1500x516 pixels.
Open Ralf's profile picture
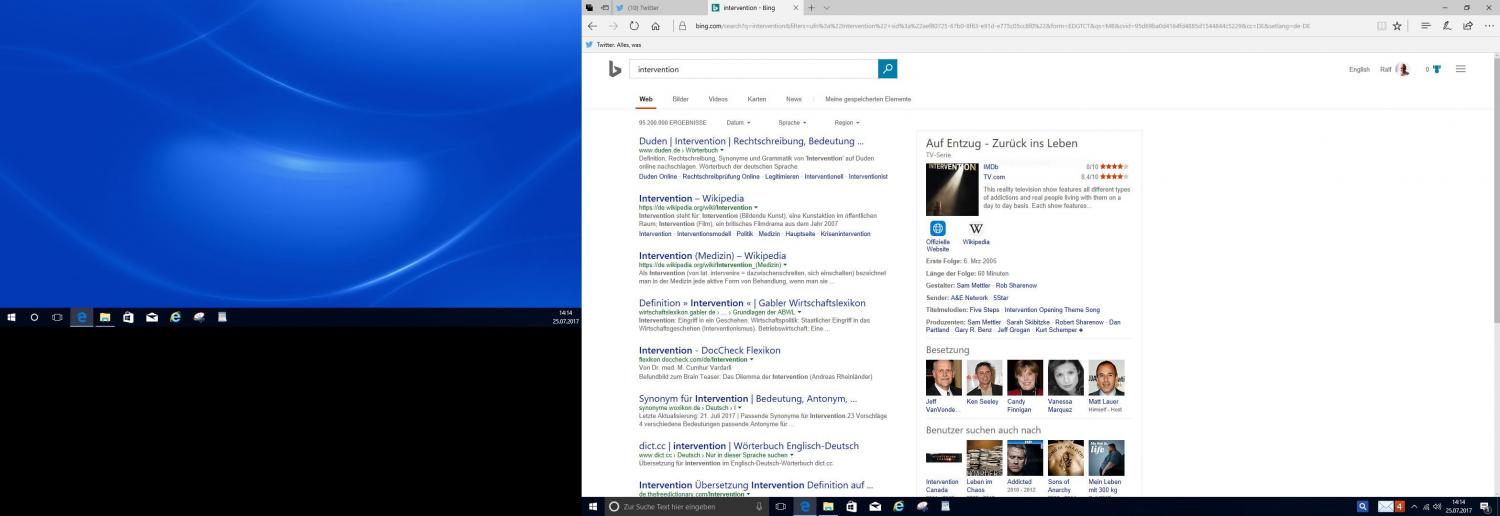pyautogui.click(x=1403, y=69)
